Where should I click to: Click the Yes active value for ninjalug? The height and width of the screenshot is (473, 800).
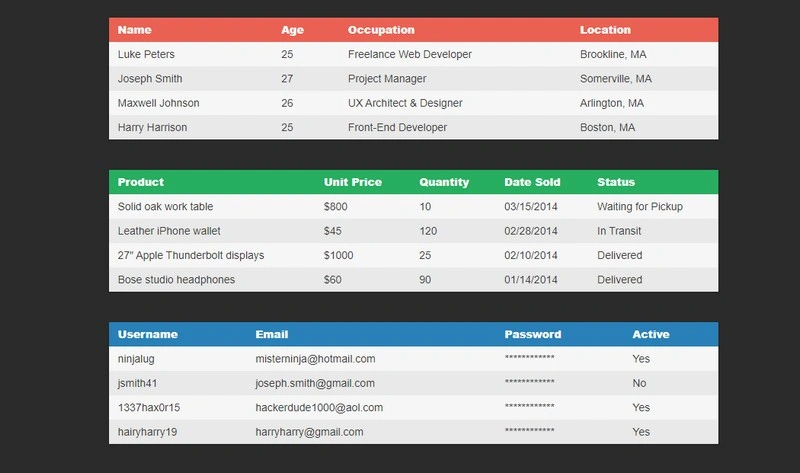[x=641, y=359]
